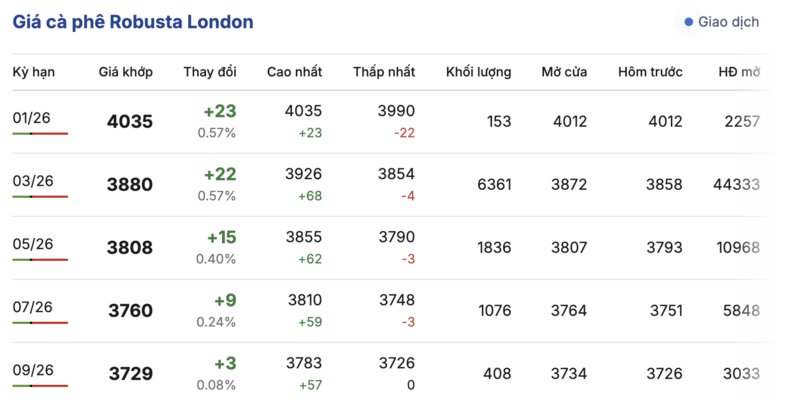Sort by the Kỳ hạn column header
790x400 pixels.
pos(33,72)
